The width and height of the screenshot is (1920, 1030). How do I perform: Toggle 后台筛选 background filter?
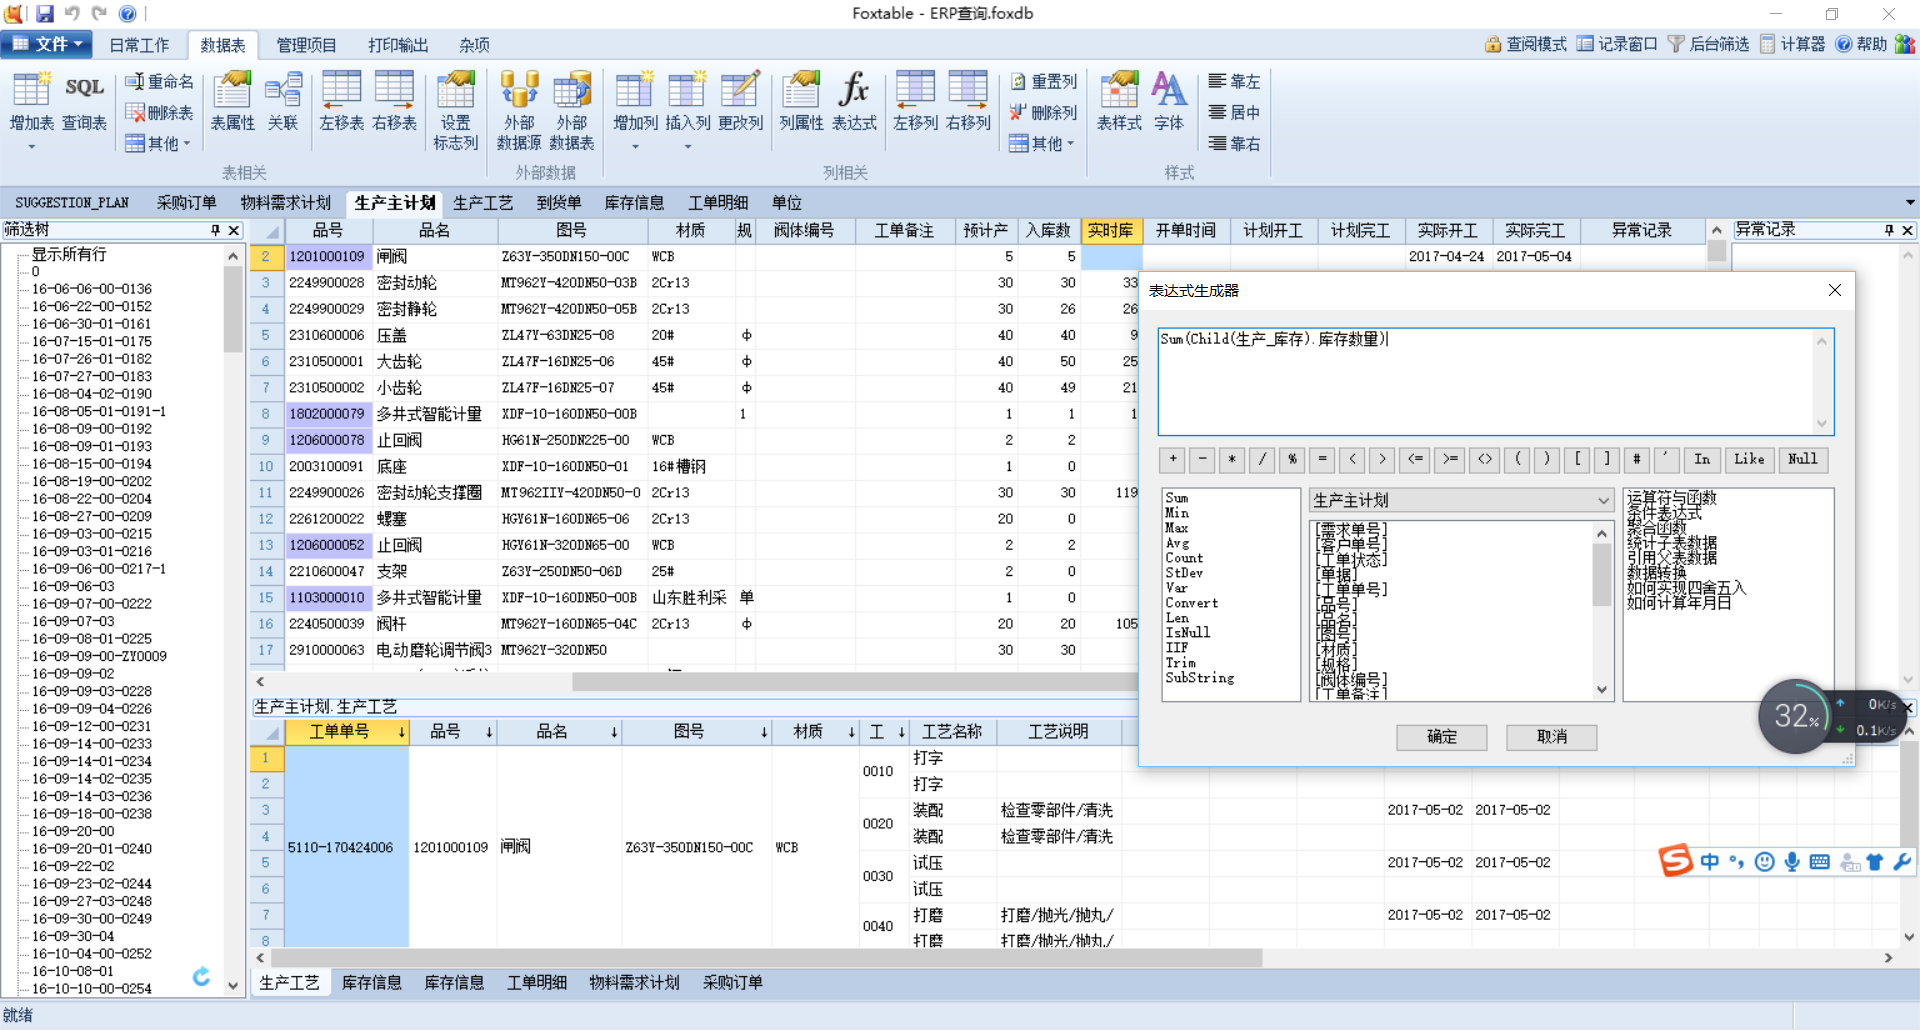[x=1708, y=44]
